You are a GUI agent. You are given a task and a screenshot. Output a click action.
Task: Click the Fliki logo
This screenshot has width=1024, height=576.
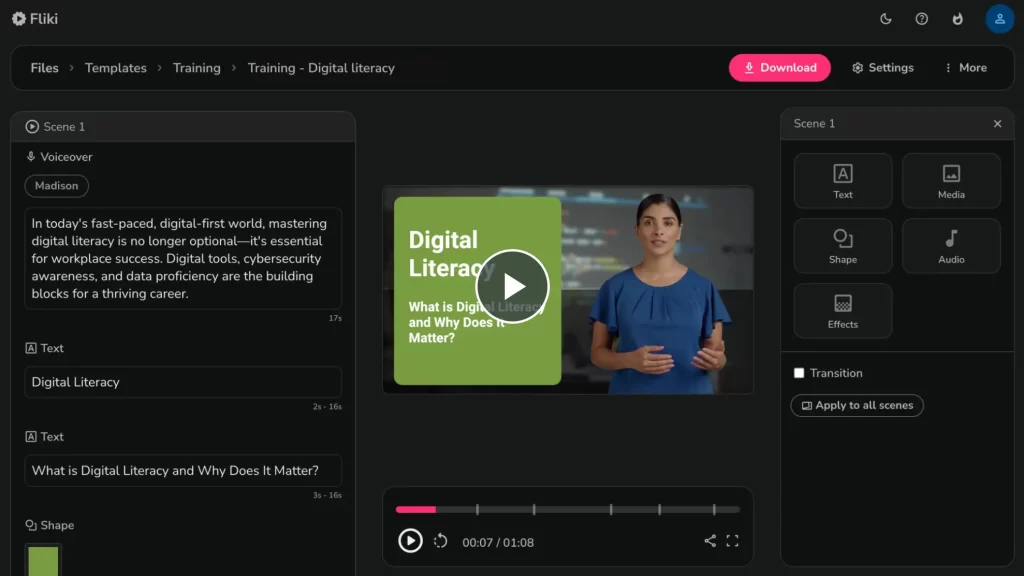coord(34,18)
